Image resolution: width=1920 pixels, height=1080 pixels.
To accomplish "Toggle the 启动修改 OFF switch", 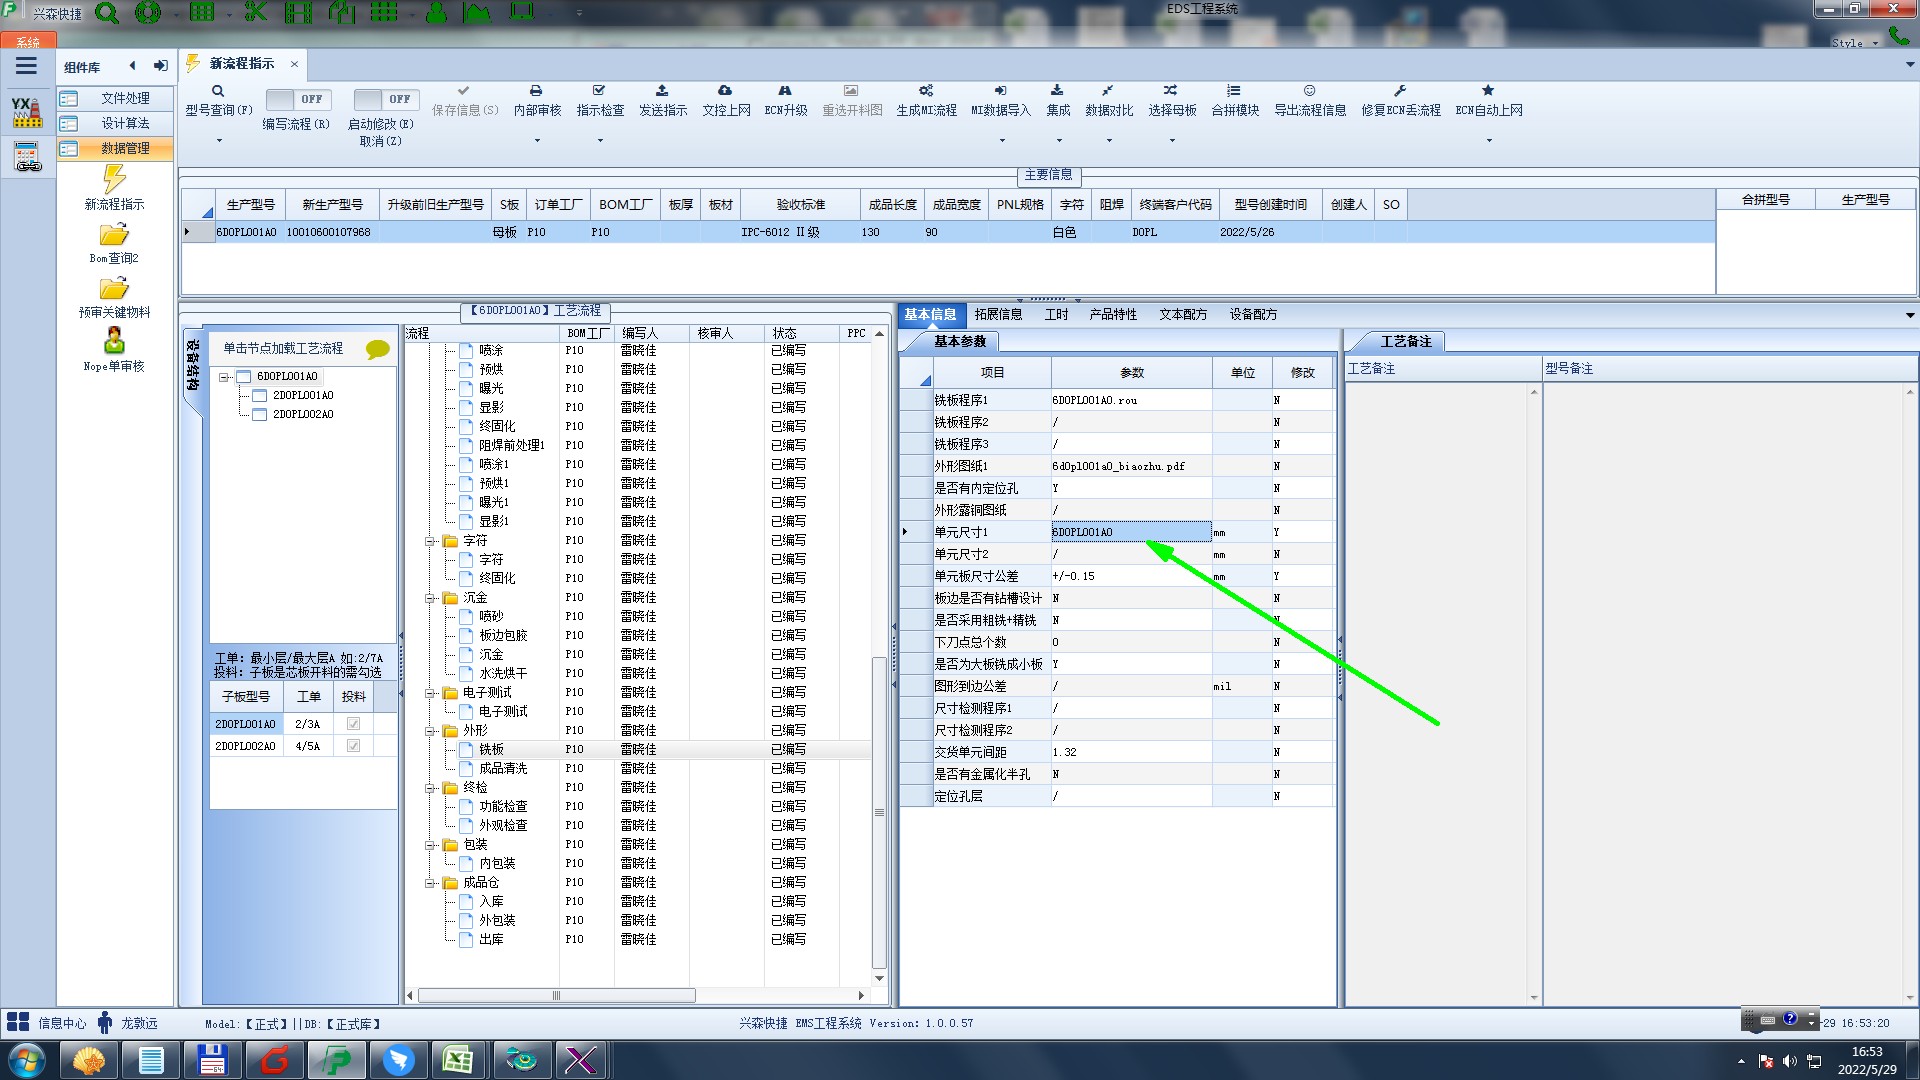I will pos(384,99).
